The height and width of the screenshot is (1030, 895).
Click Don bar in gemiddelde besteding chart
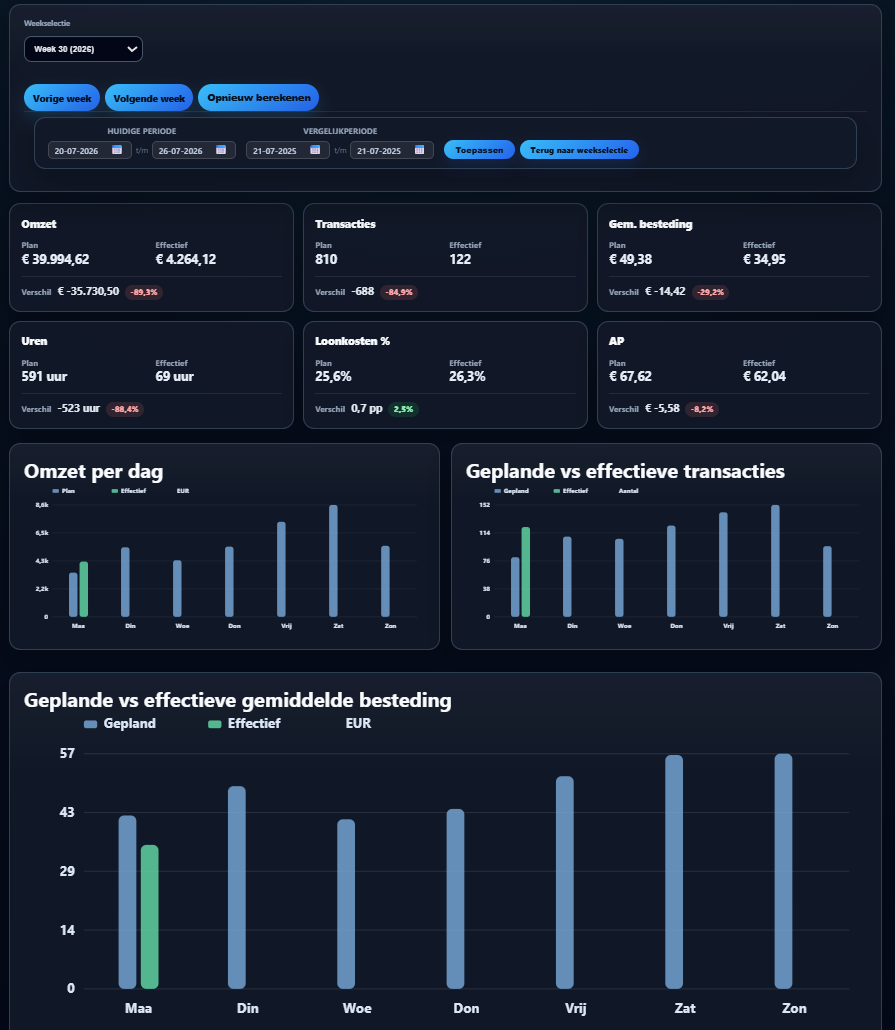(x=455, y=899)
